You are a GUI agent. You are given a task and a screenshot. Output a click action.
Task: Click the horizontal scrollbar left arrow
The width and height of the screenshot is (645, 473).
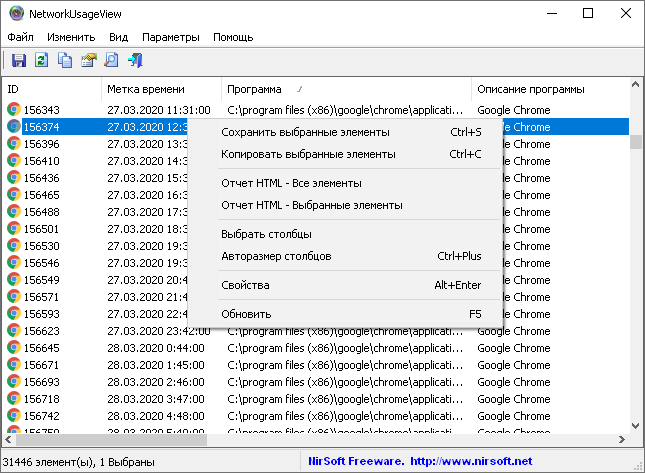click(x=8, y=440)
